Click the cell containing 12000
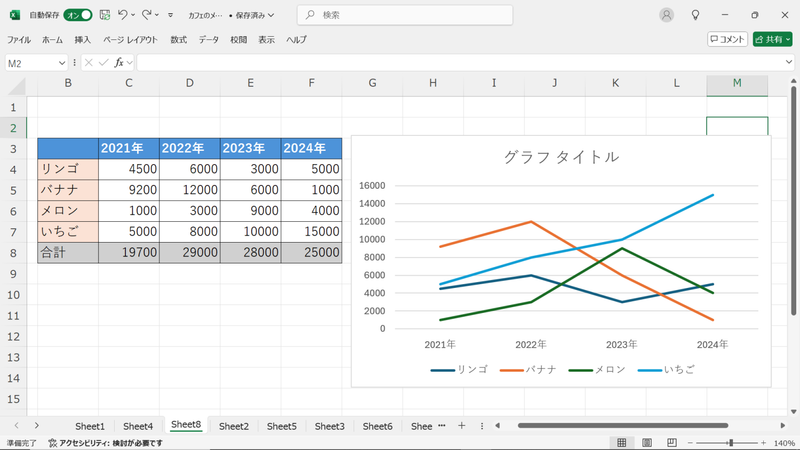The height and width of the screenshot is (450, 800). click(189, 190)
